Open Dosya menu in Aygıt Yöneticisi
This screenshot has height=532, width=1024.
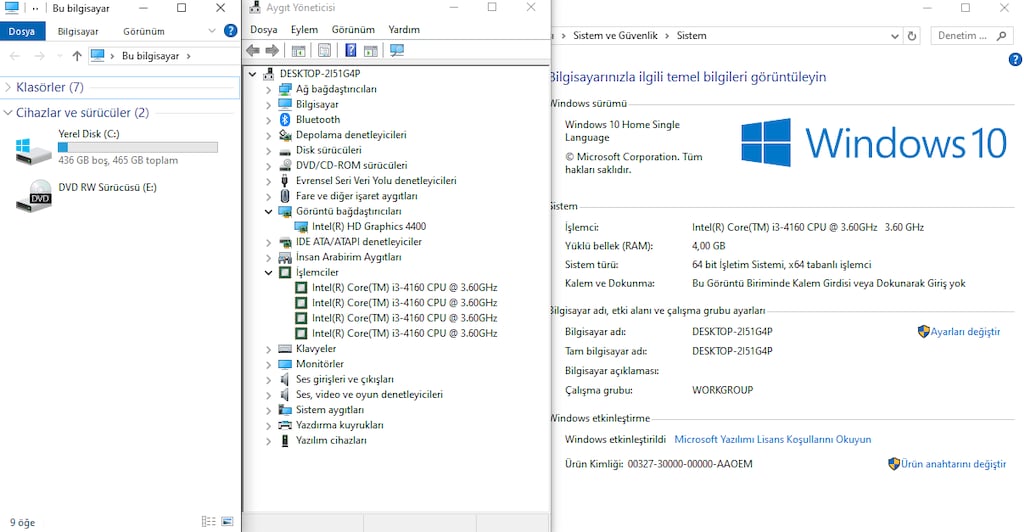coord(264,29)
